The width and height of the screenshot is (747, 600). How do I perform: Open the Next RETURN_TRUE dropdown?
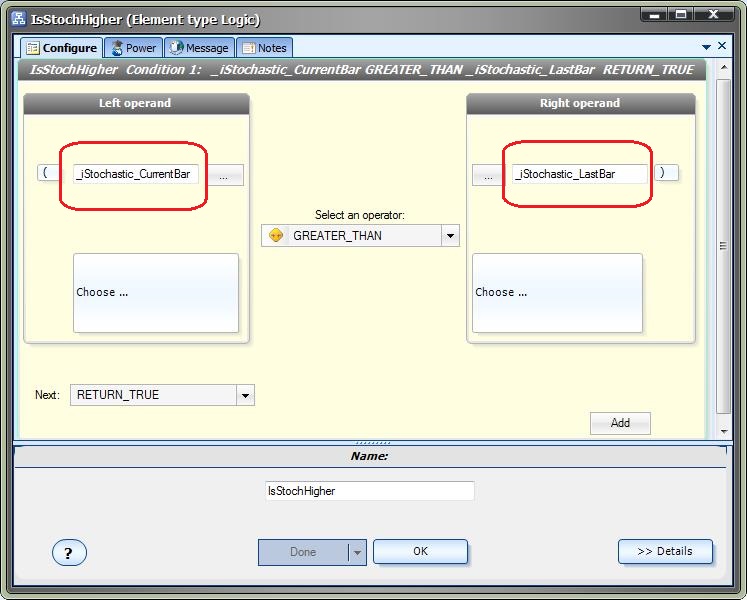click(x=245, y=395)
